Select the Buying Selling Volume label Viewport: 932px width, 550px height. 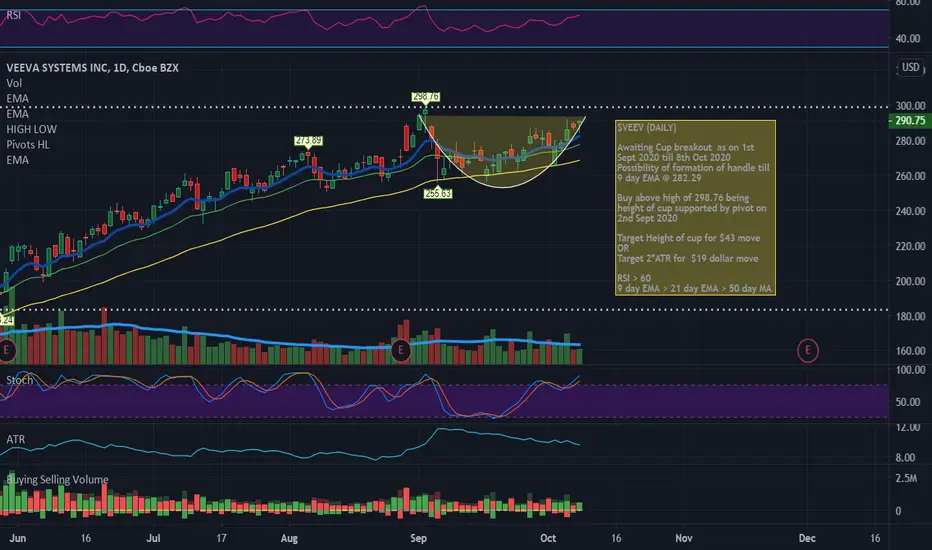coord(57,479)
